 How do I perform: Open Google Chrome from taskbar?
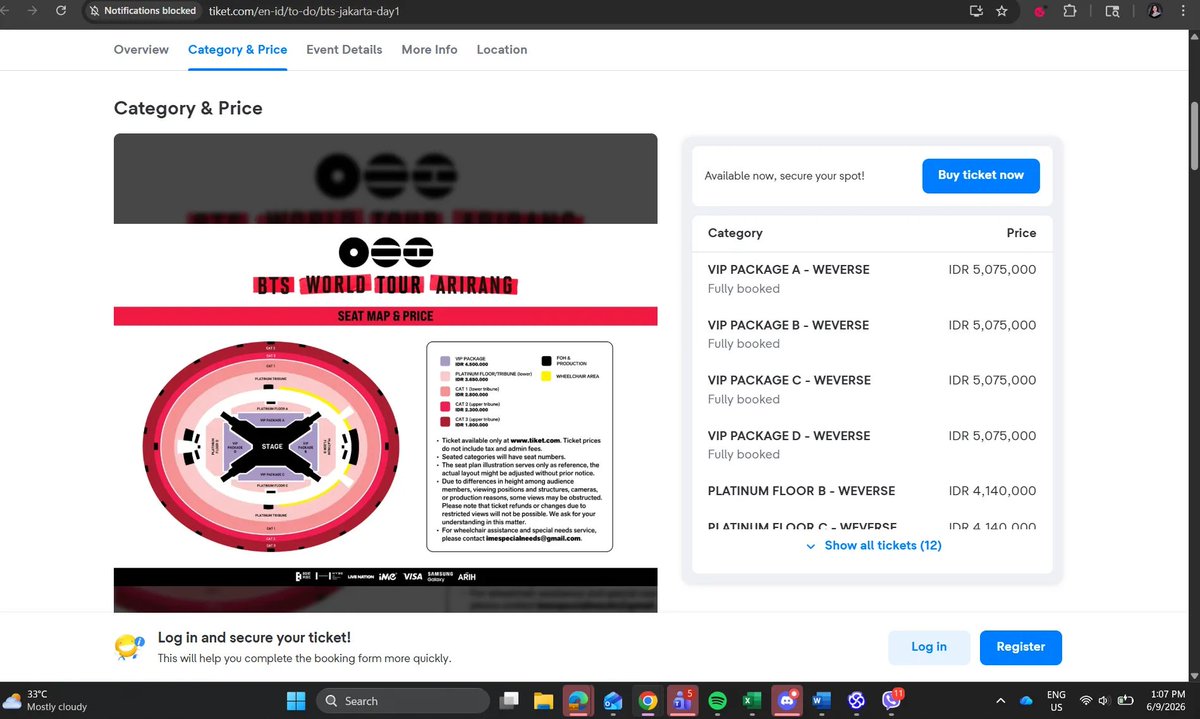point(648,701)
